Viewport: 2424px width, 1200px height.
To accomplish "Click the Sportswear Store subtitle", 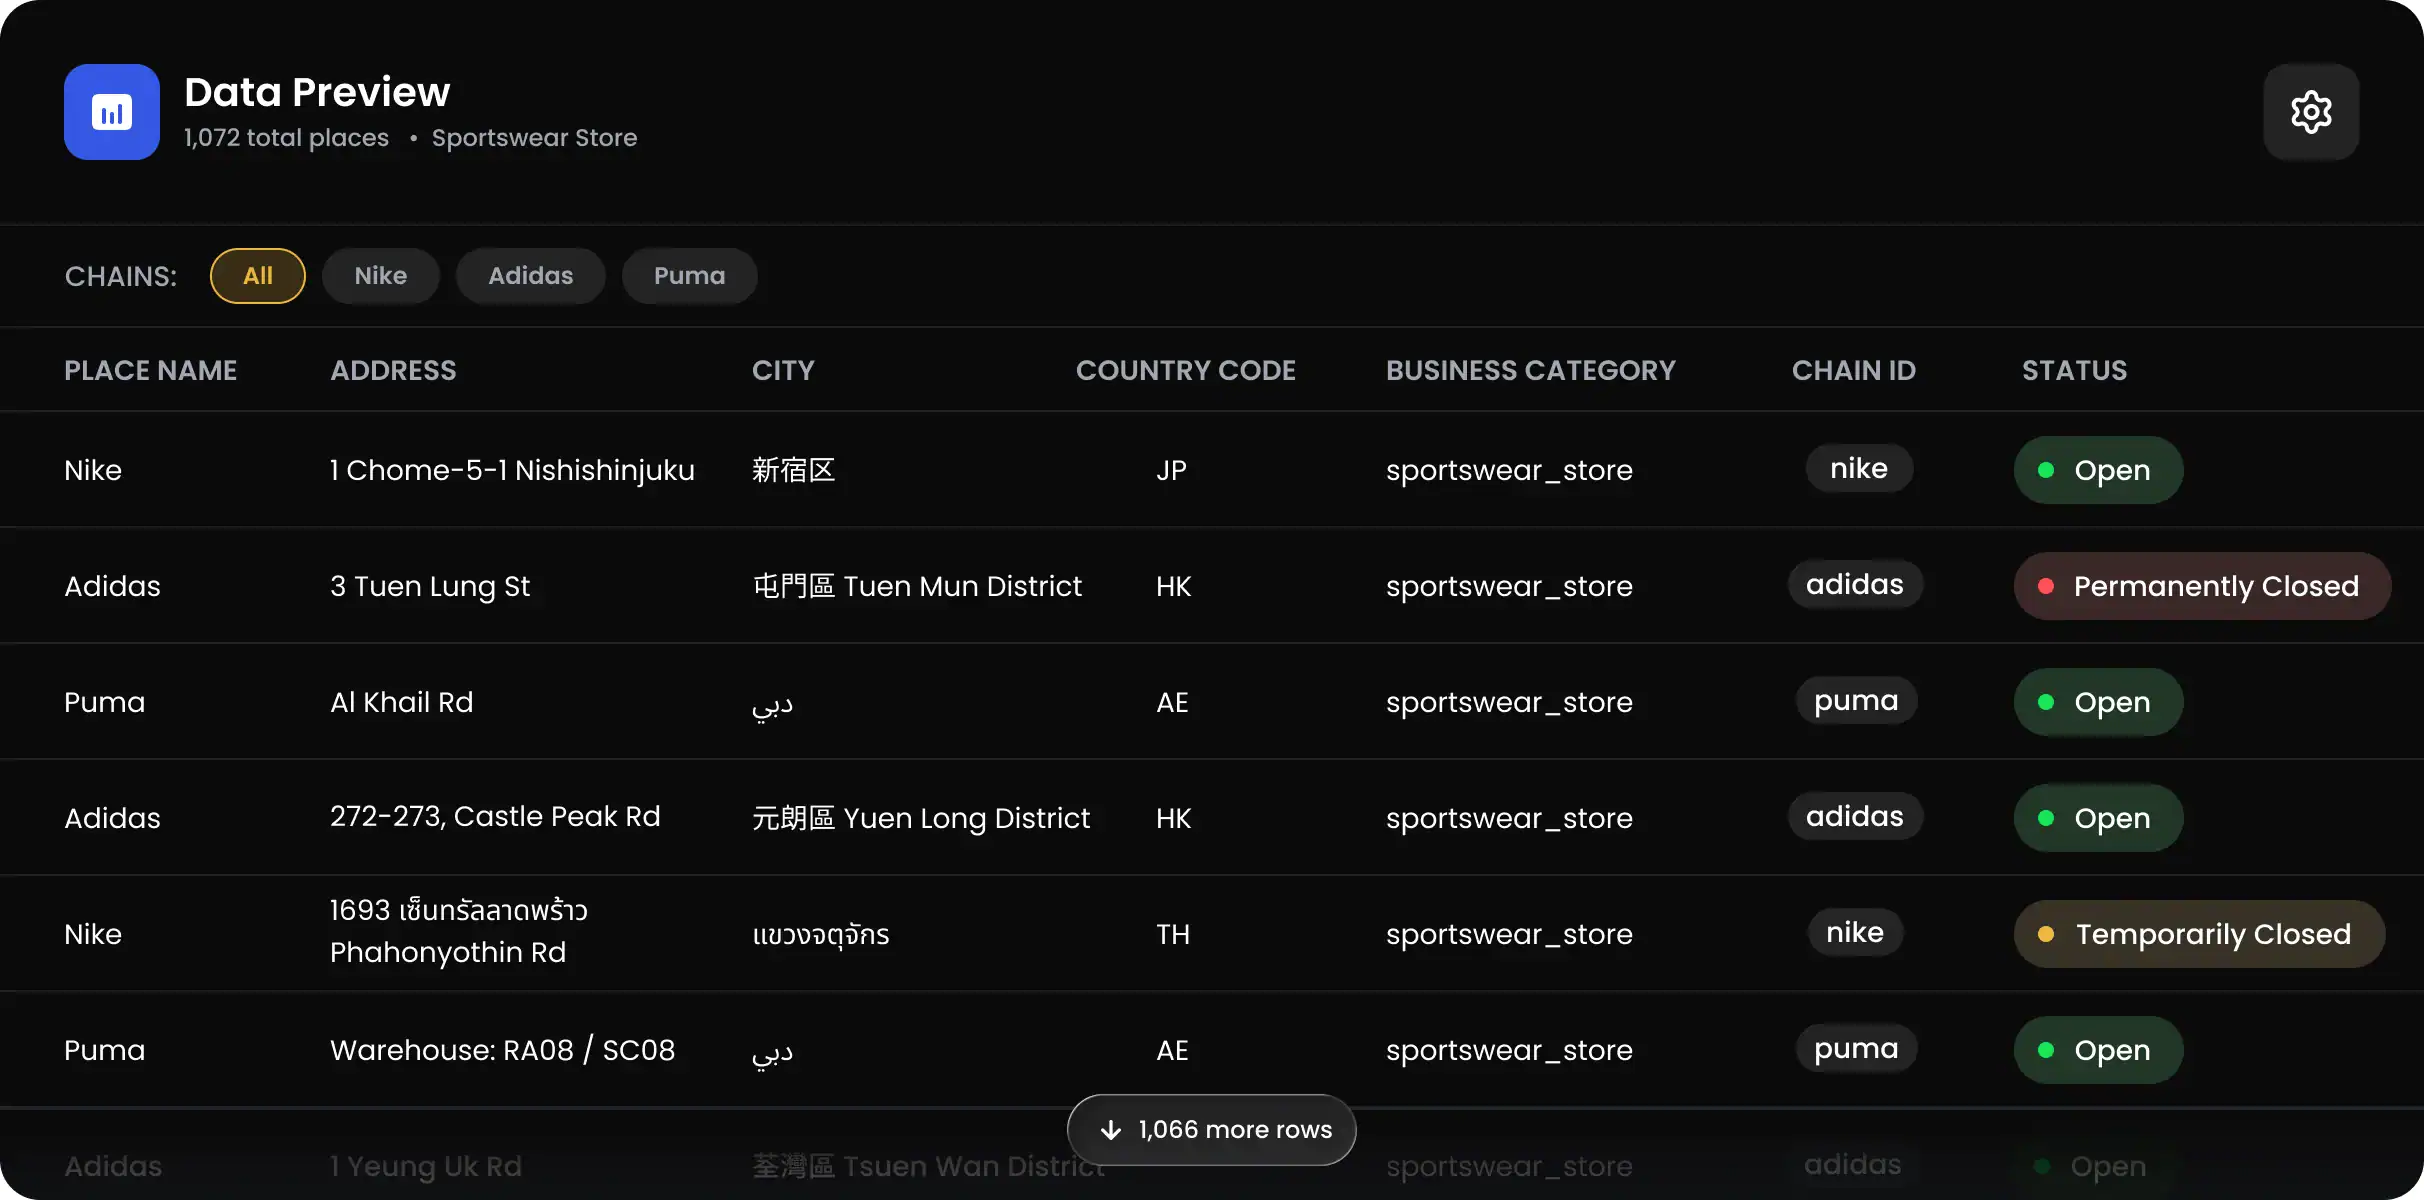I will pos(534,138).
